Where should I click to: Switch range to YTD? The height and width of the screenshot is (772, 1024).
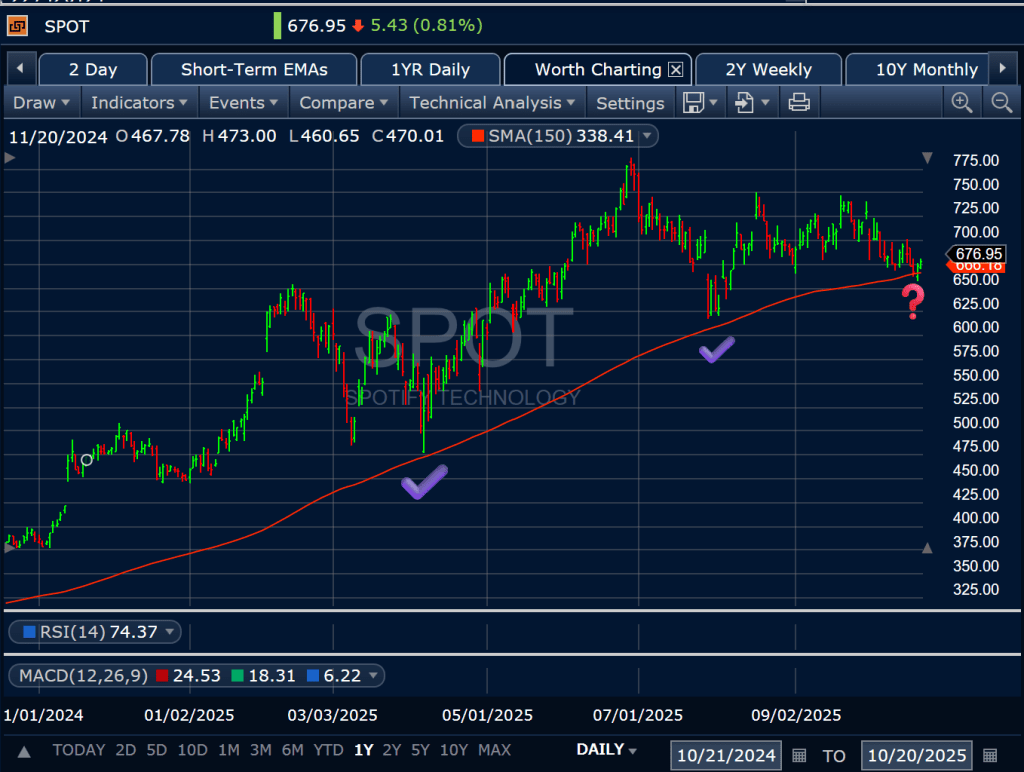pos(328,750)
